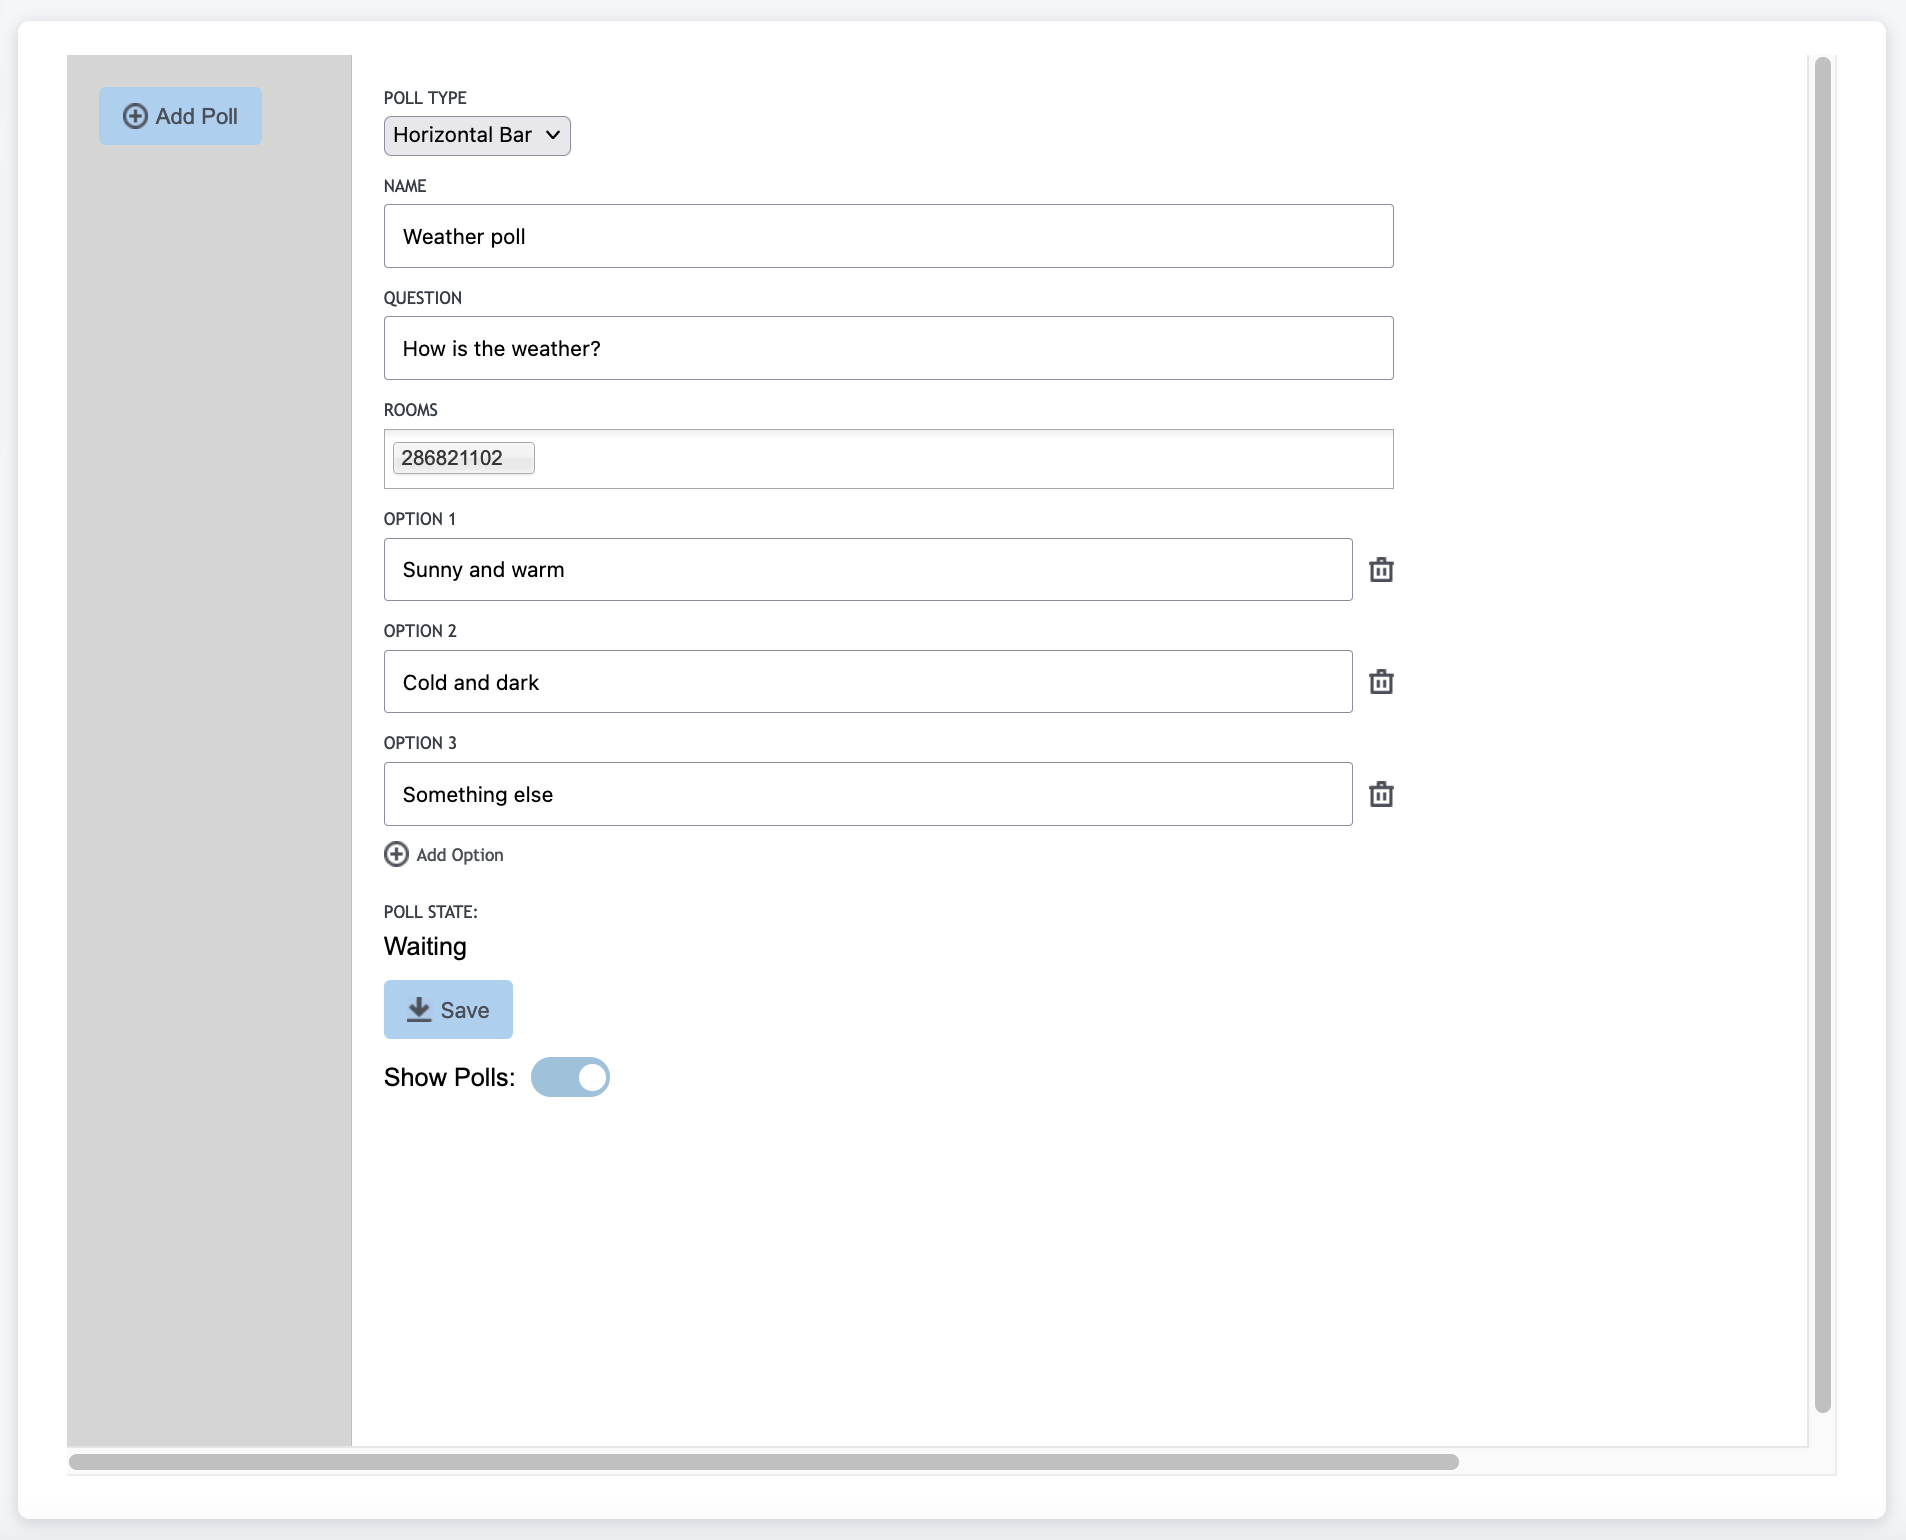Click the plus icon beside Add Option
1906x1540 pixels.
pyautogui.click(x=396, y=854)
